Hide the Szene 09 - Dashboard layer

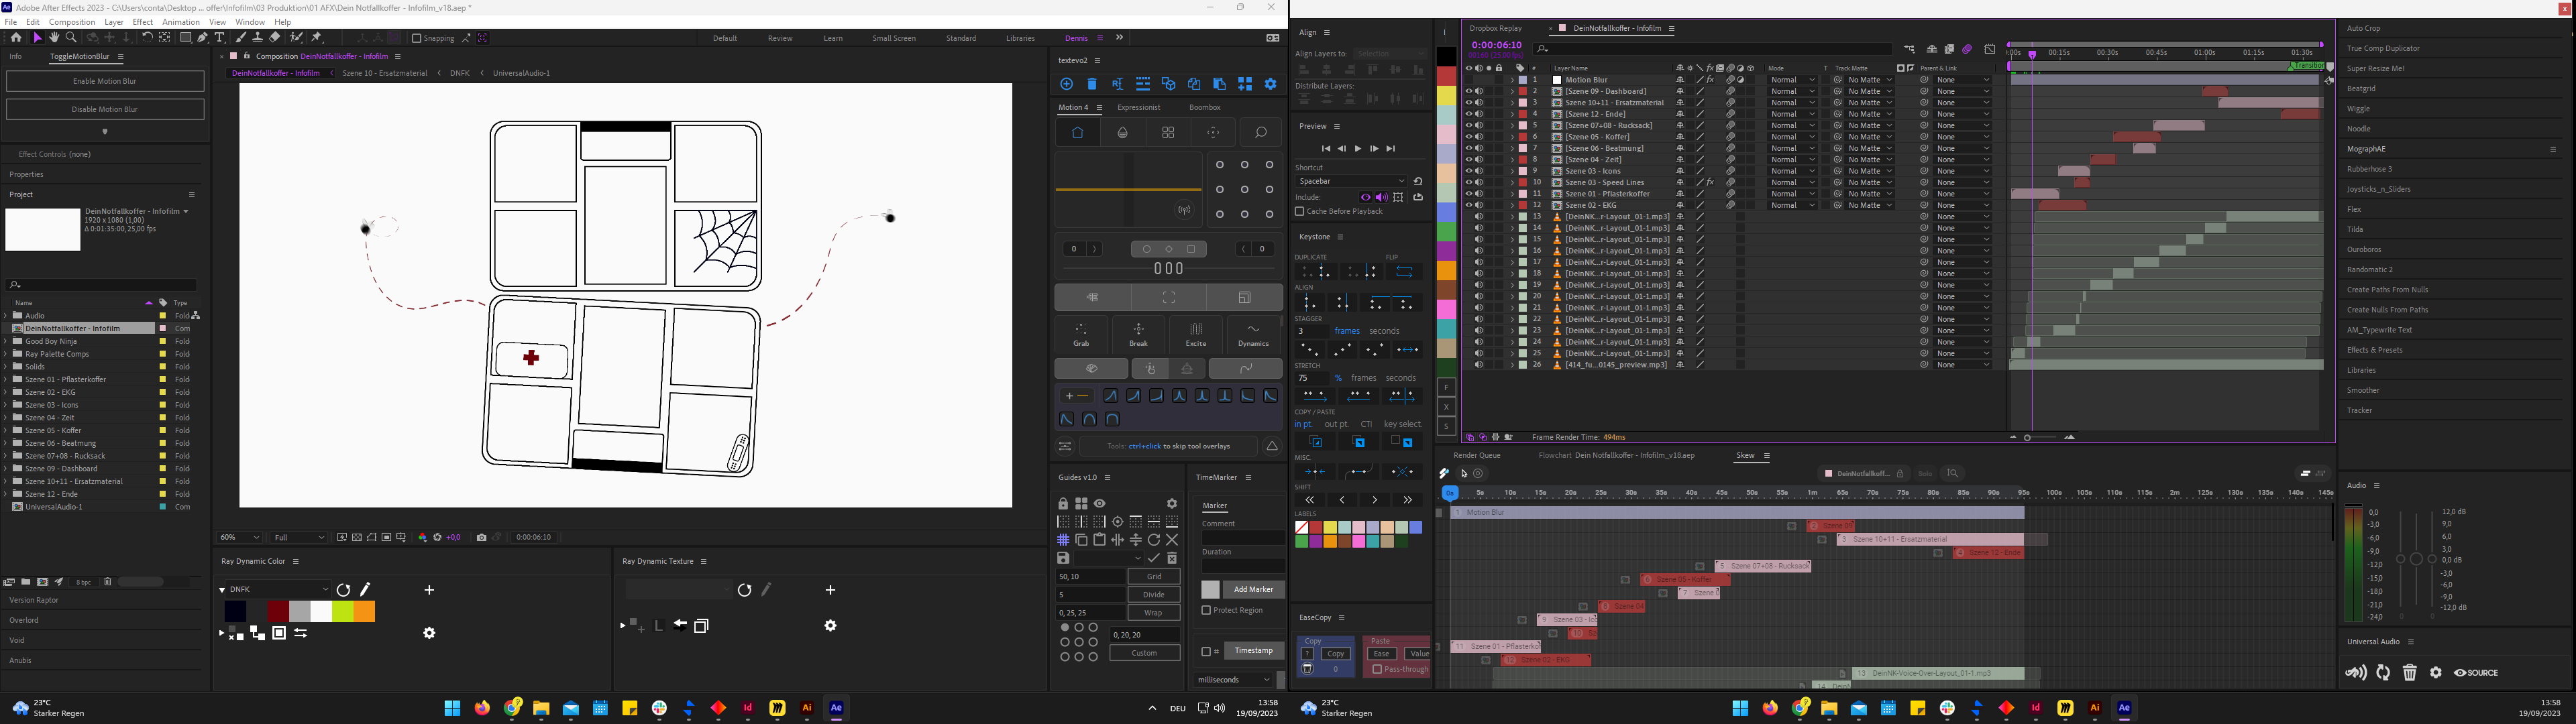click(x=1469, y=91)
